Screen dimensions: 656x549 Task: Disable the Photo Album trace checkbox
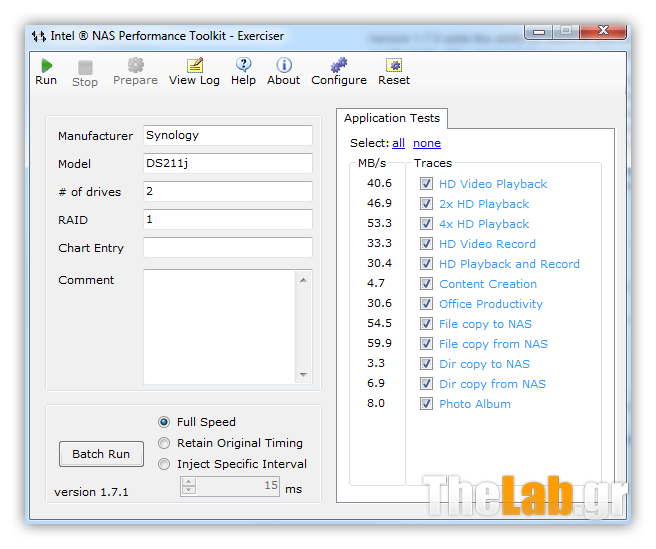point(427,404)
